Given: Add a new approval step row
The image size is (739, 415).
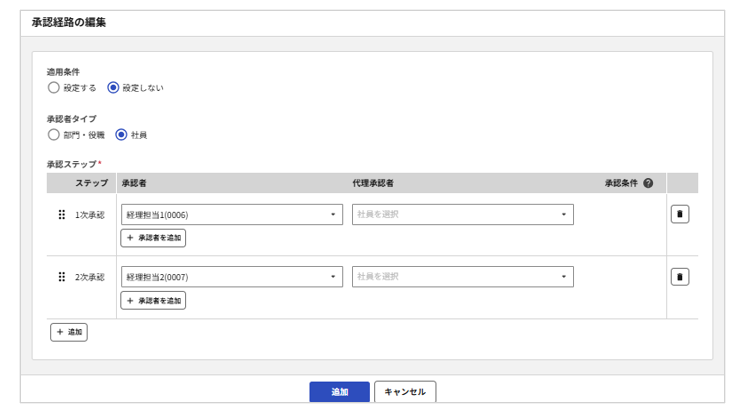Looking at the screenshot, I should (x=69, y=332).
